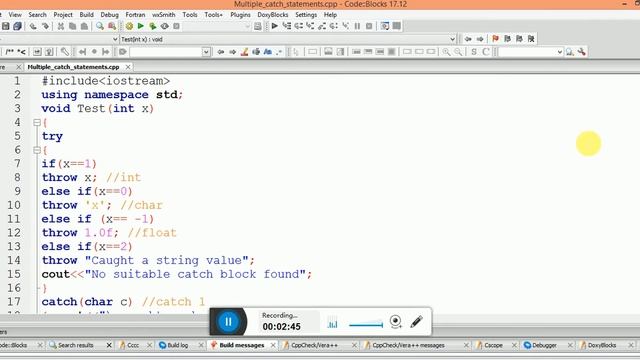Click the debugger Run to cursor icon
Screen dimensions: 640x360
pos(287,26)
